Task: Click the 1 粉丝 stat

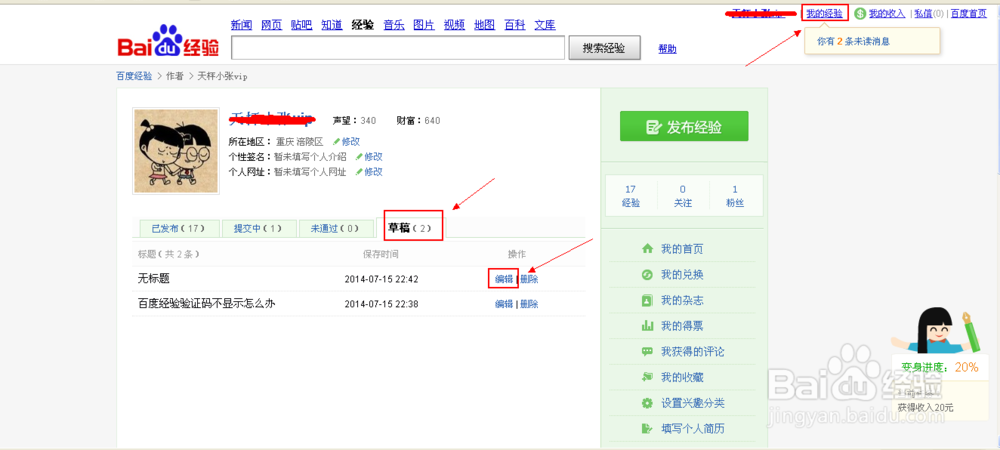Action: pos(735,196)
